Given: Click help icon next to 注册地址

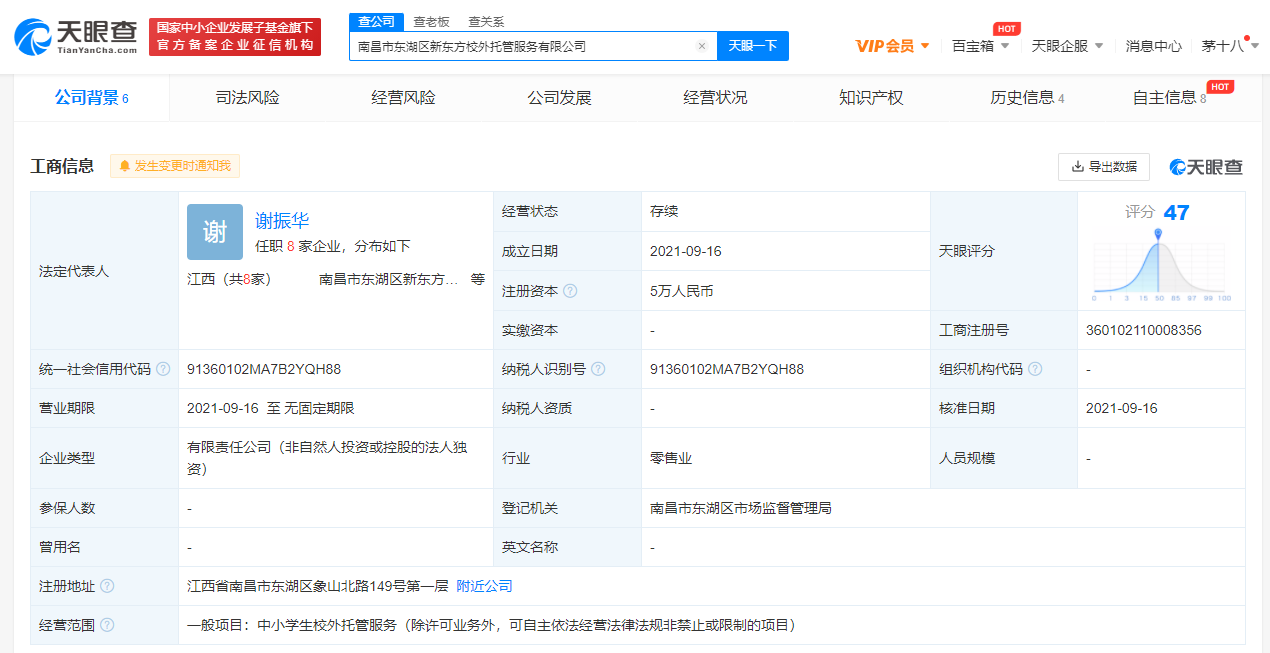Looking at the screenshot, I should (x=107, y=586).
